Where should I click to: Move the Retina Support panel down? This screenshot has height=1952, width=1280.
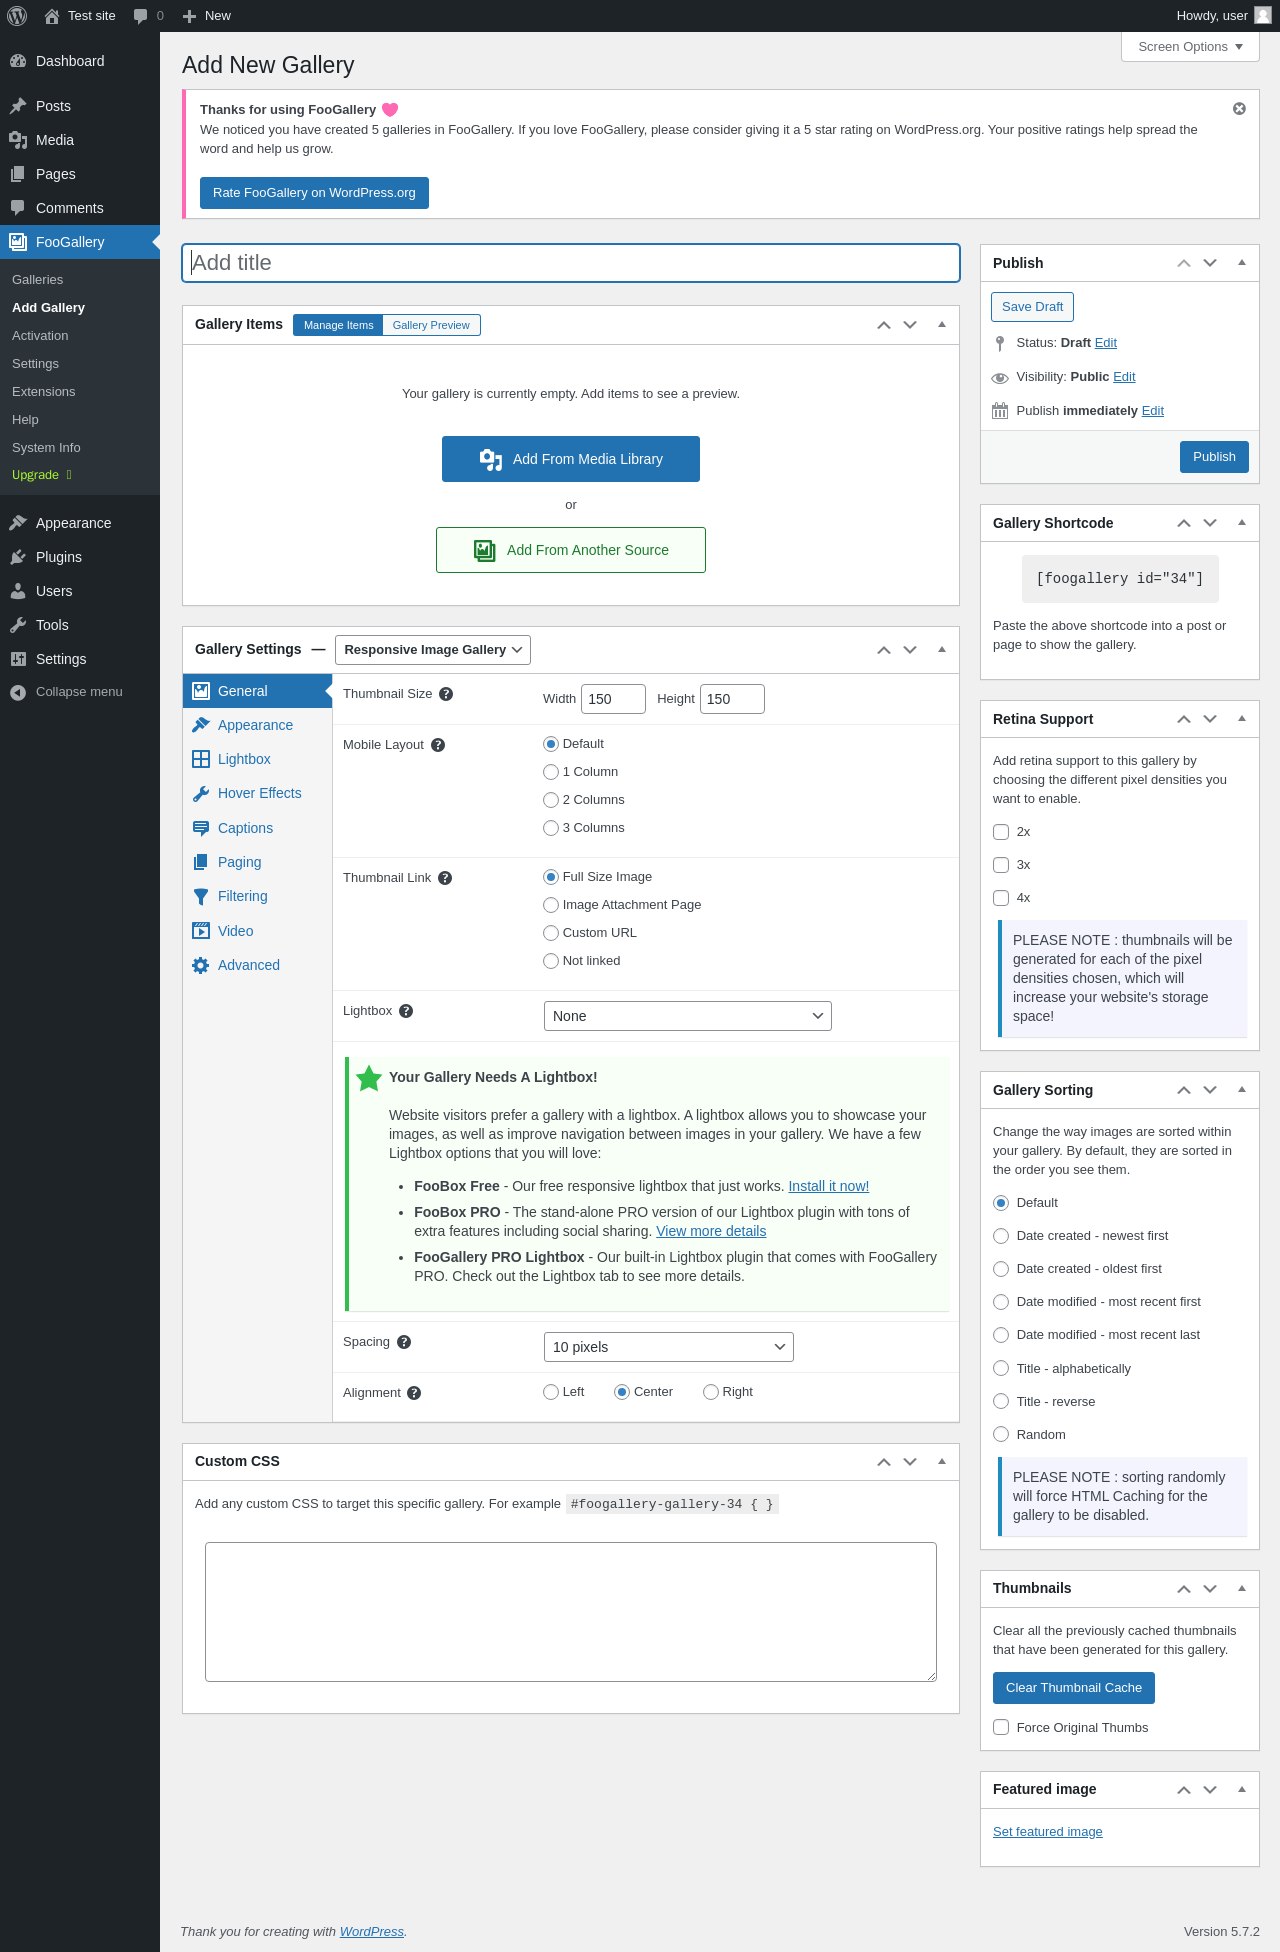pyautogui.click(x=1210, y=719)
